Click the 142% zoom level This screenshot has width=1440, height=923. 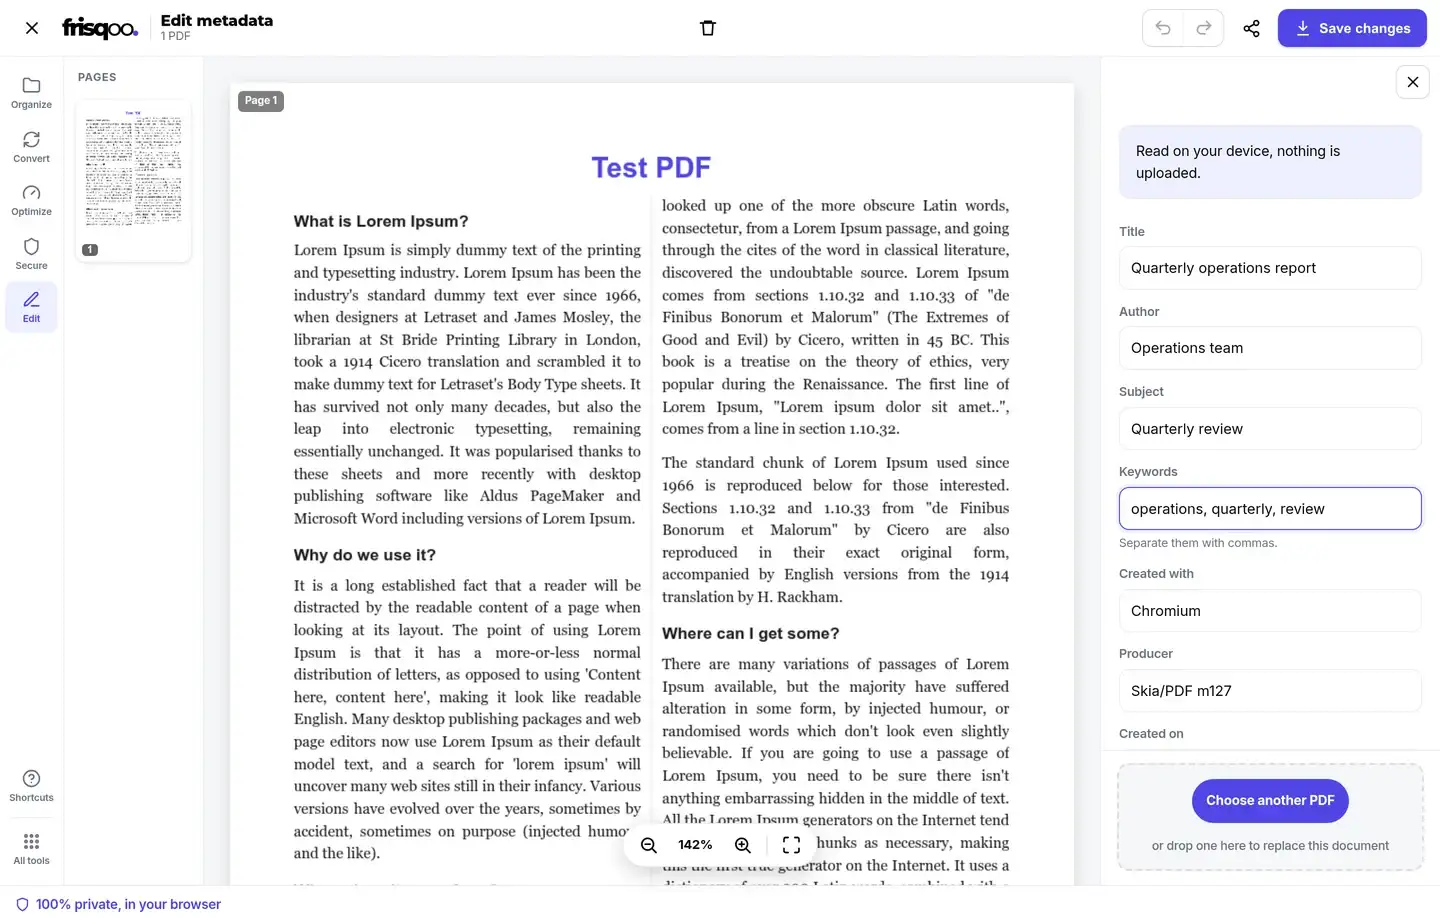[x=695, y=845]
